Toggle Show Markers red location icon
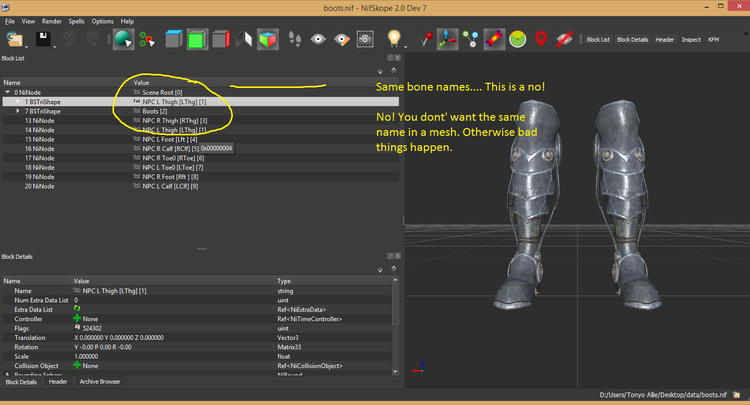The height and width of the screenshot is (405, 750). (541, 39)
